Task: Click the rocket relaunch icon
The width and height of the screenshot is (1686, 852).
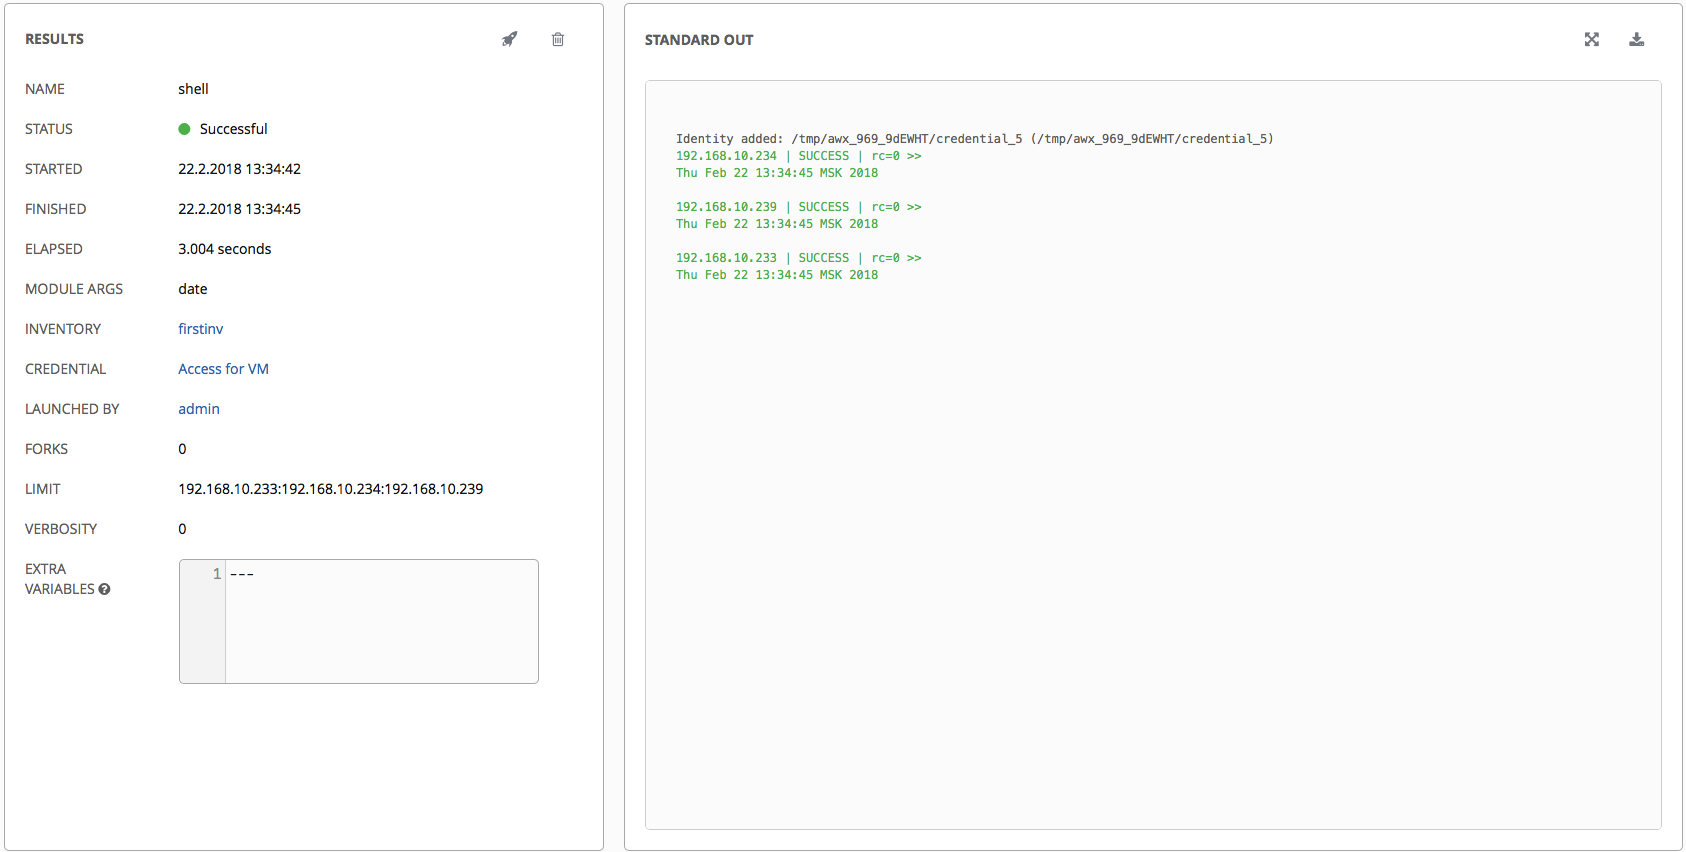Action: tap(510, 39)
